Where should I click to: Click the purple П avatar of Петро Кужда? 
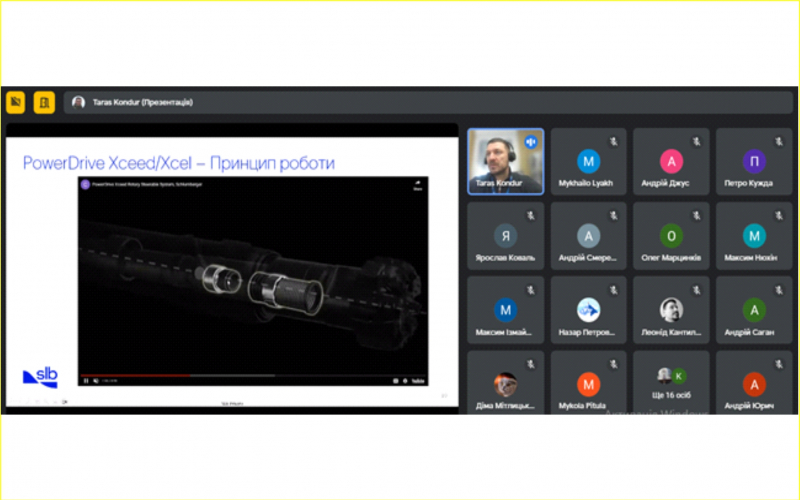(754, 161)
